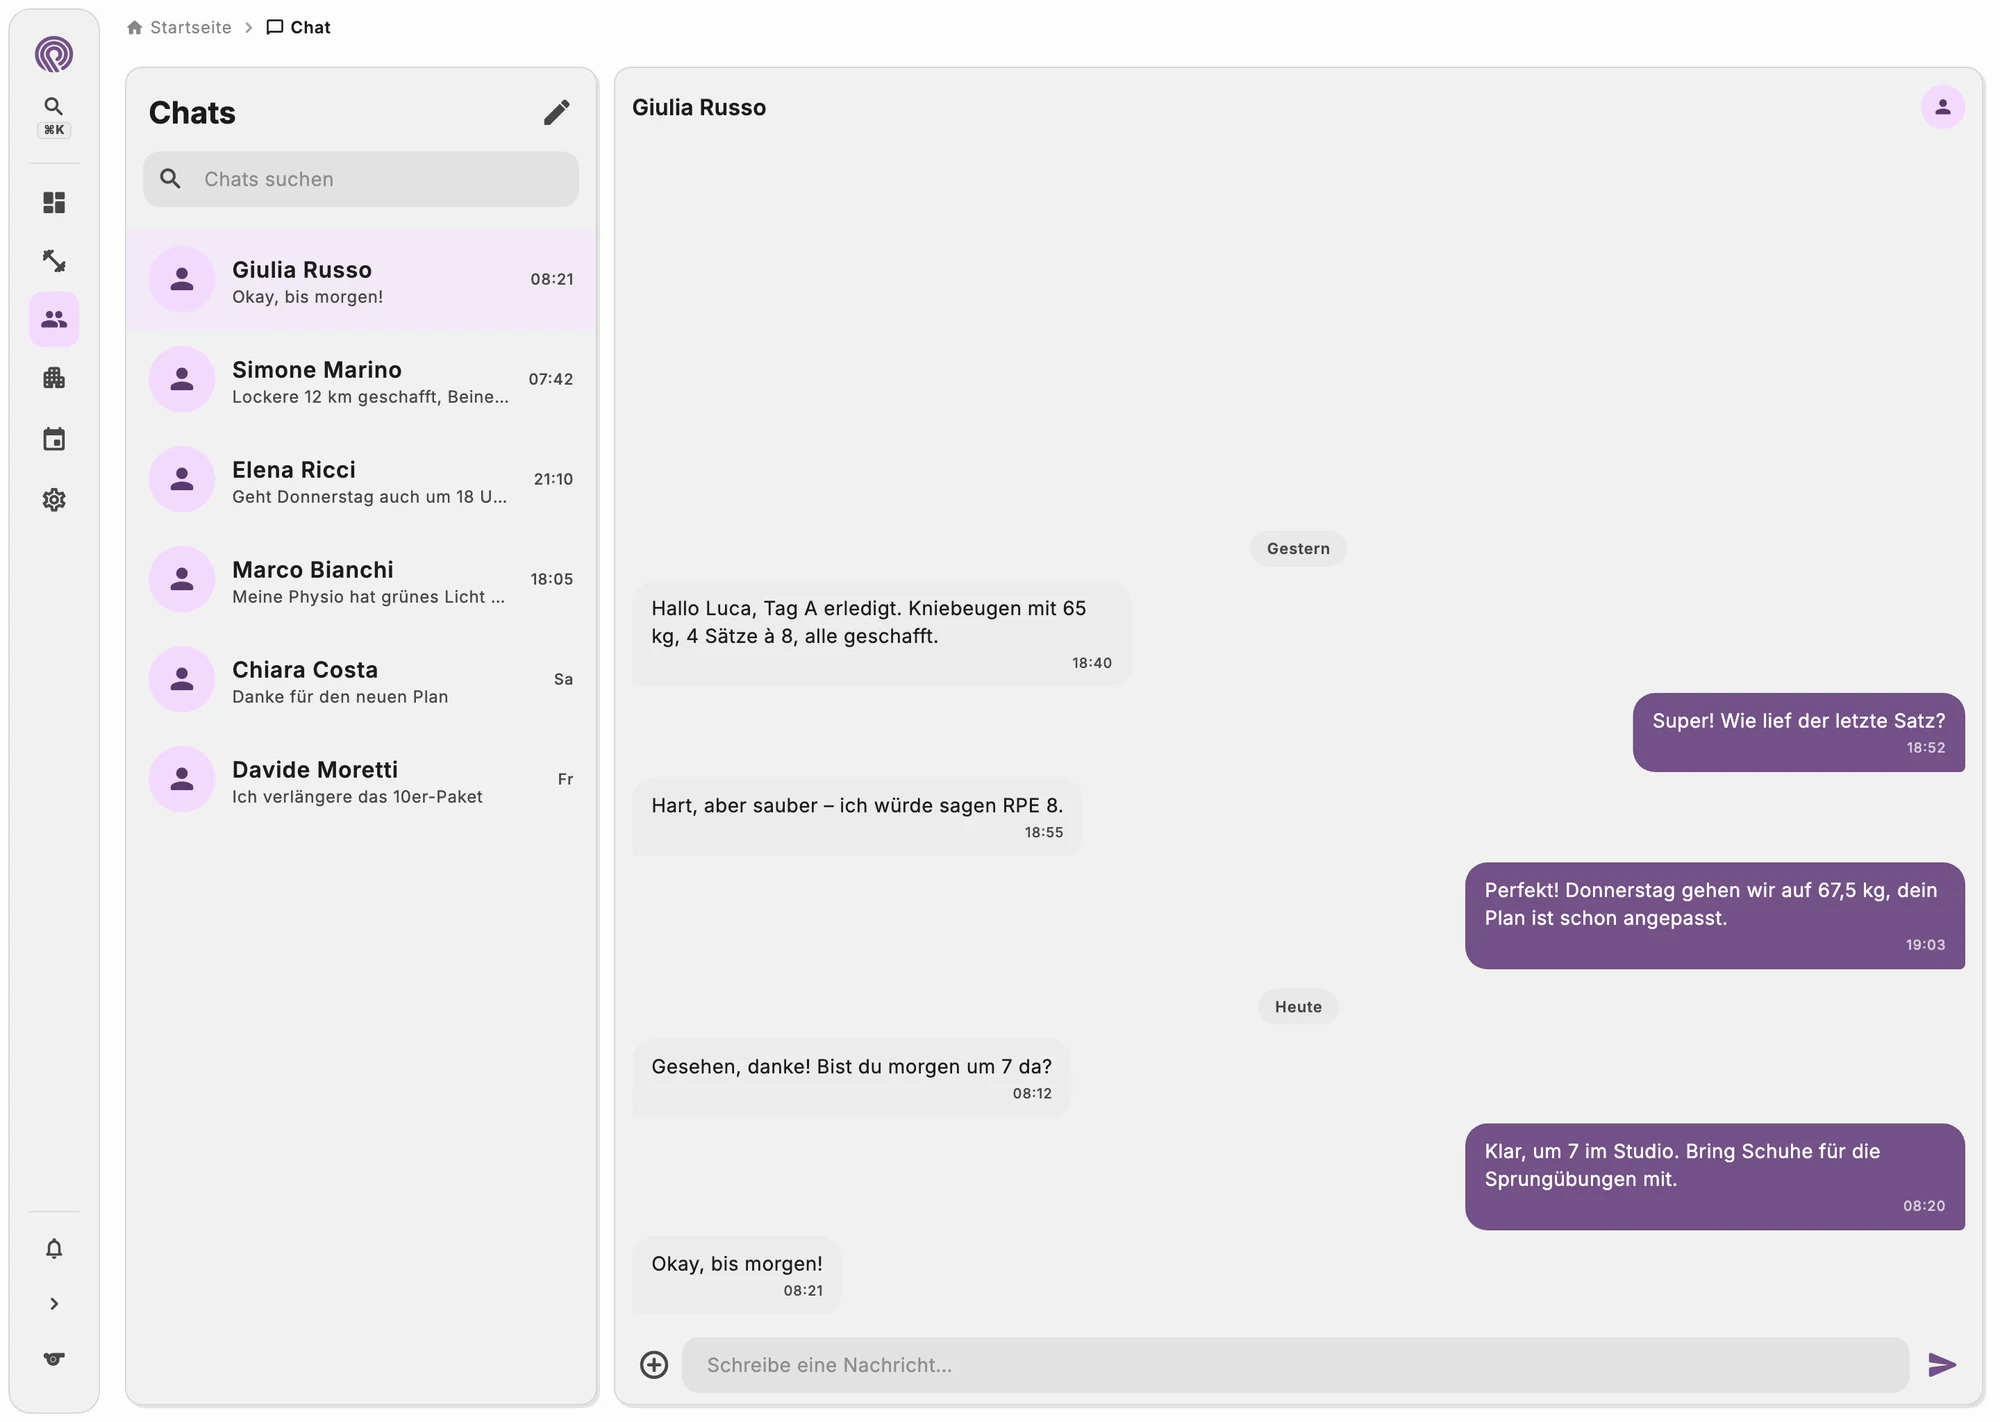
Task: Open the Chiara Costa conversation
Action: 361,680
